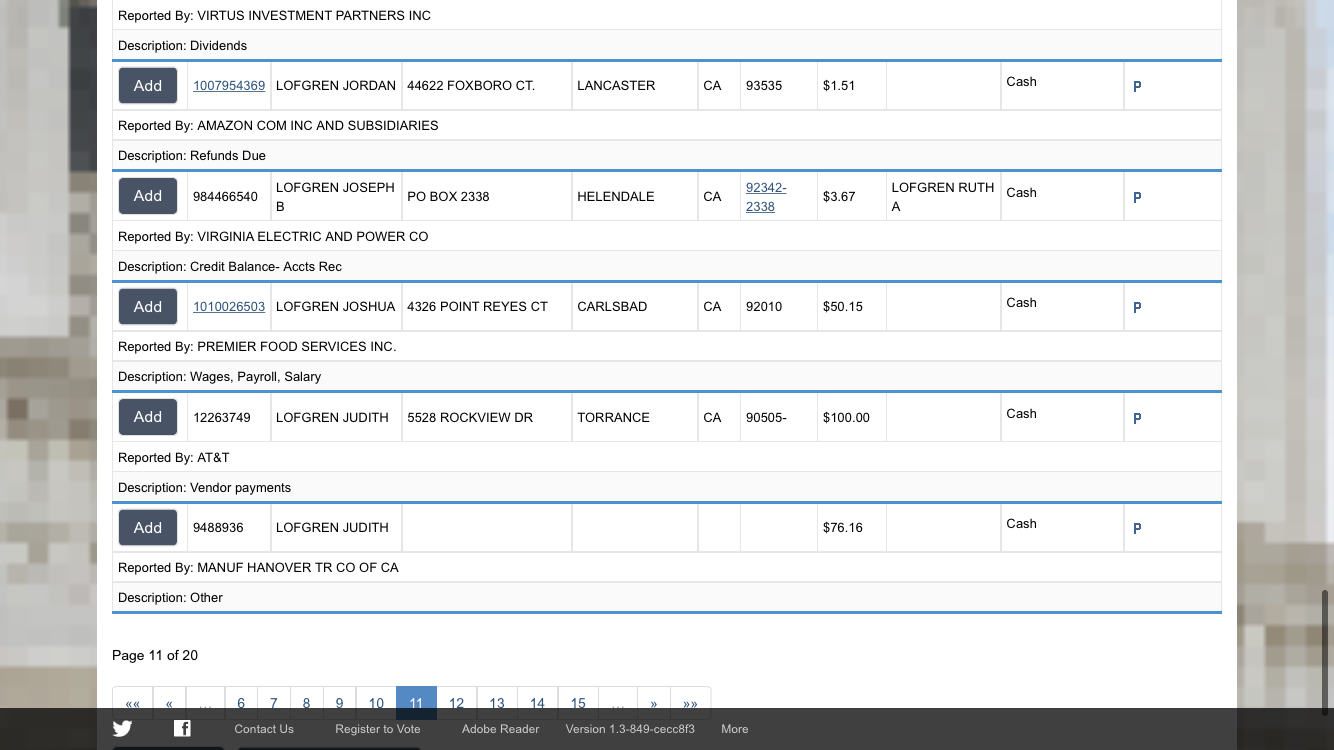Viewport: 1334px width, 750px height.
Task: Click the P icon in the $100.00 row
Action: [x=1137, y=419]
